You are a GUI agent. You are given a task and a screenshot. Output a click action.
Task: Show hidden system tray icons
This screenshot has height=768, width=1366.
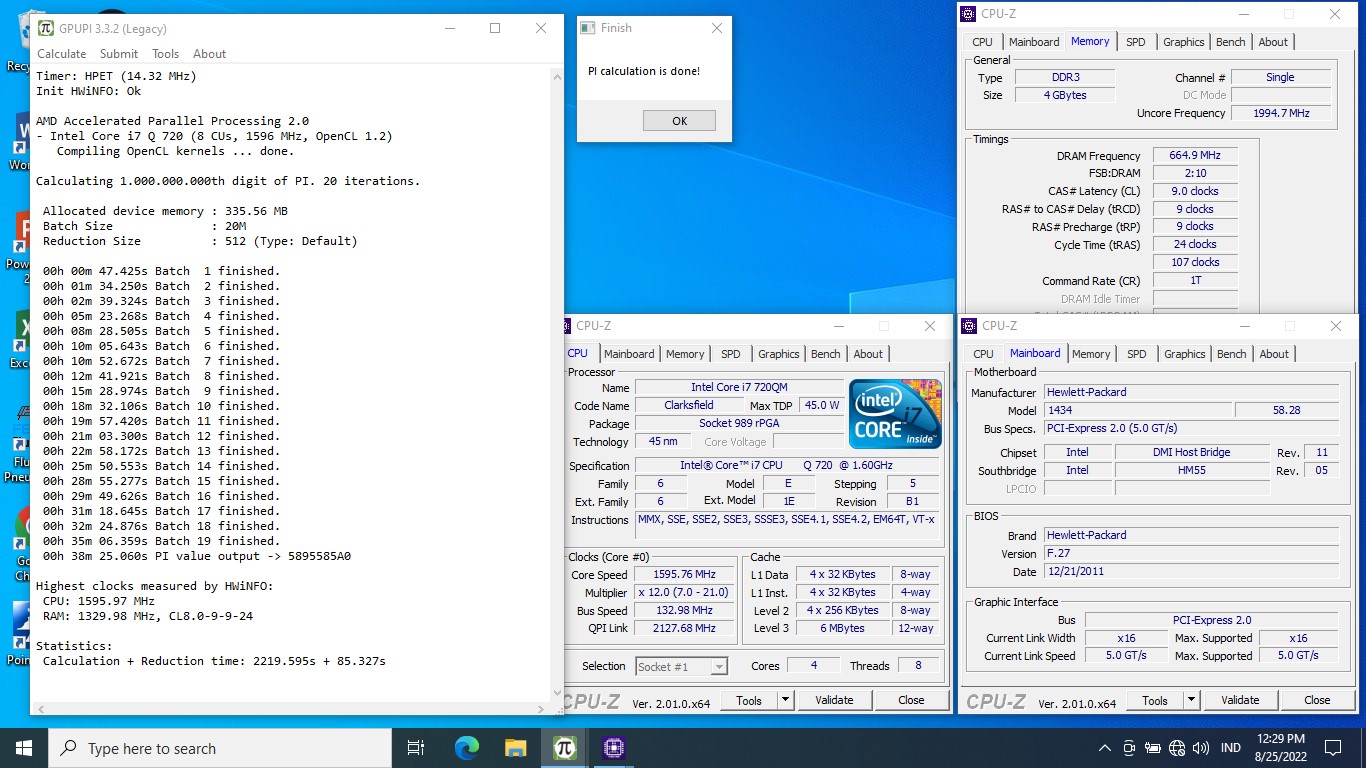pyautogui.click(x=1105, y=748)
